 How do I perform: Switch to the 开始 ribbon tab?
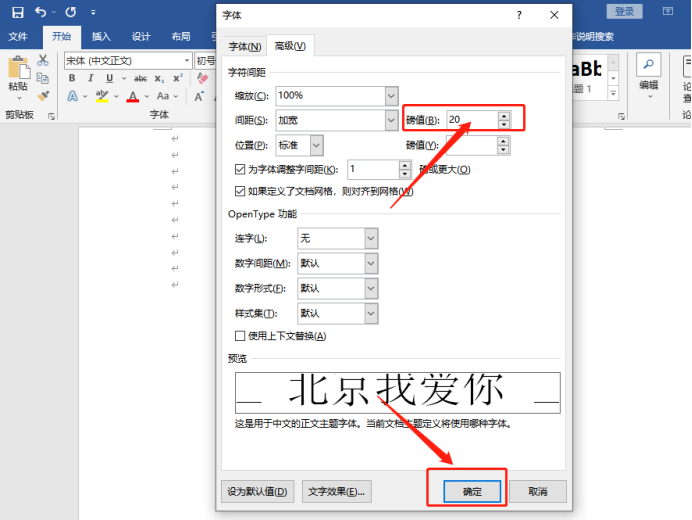tap(61, 36)
